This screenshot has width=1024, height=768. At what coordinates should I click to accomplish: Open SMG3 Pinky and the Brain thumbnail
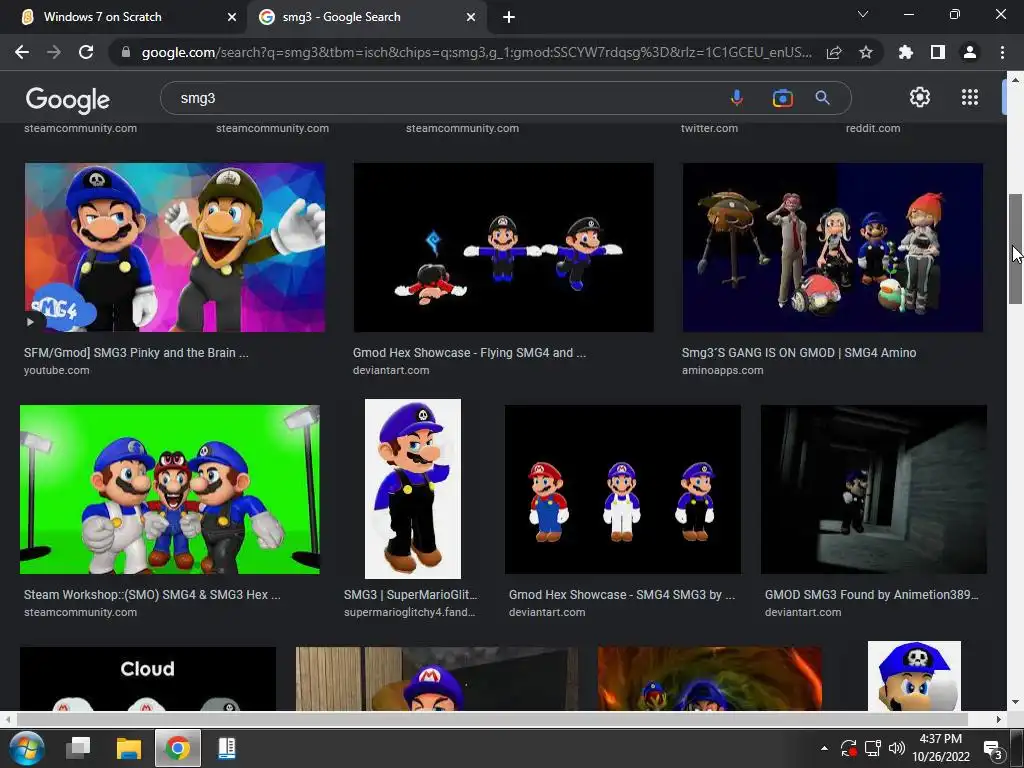click(174, 248)
